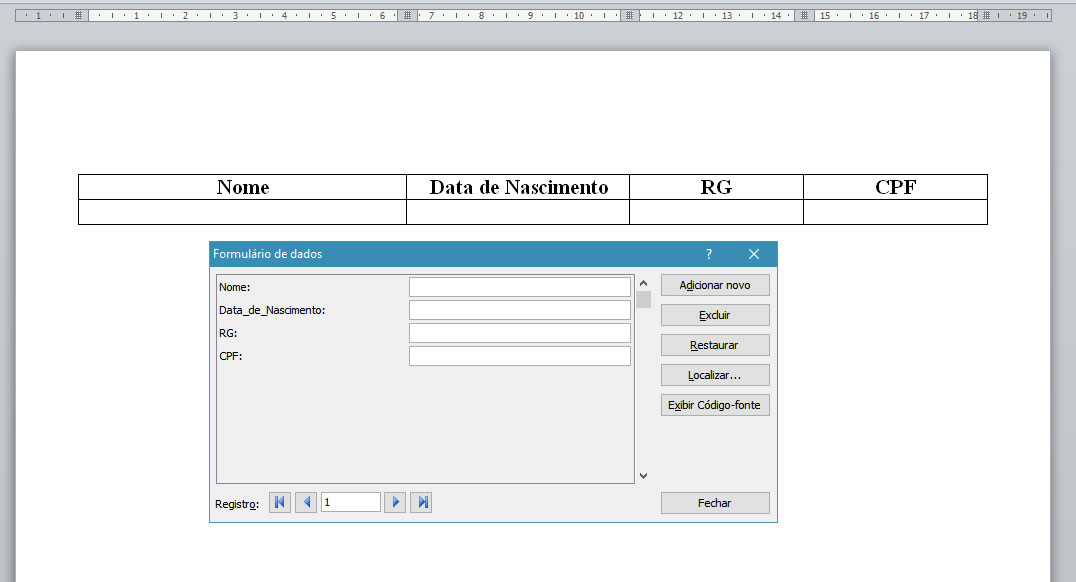Click the scroll up arrow in form
Viewport: 1076px width, 582px height.
(644, 283)
